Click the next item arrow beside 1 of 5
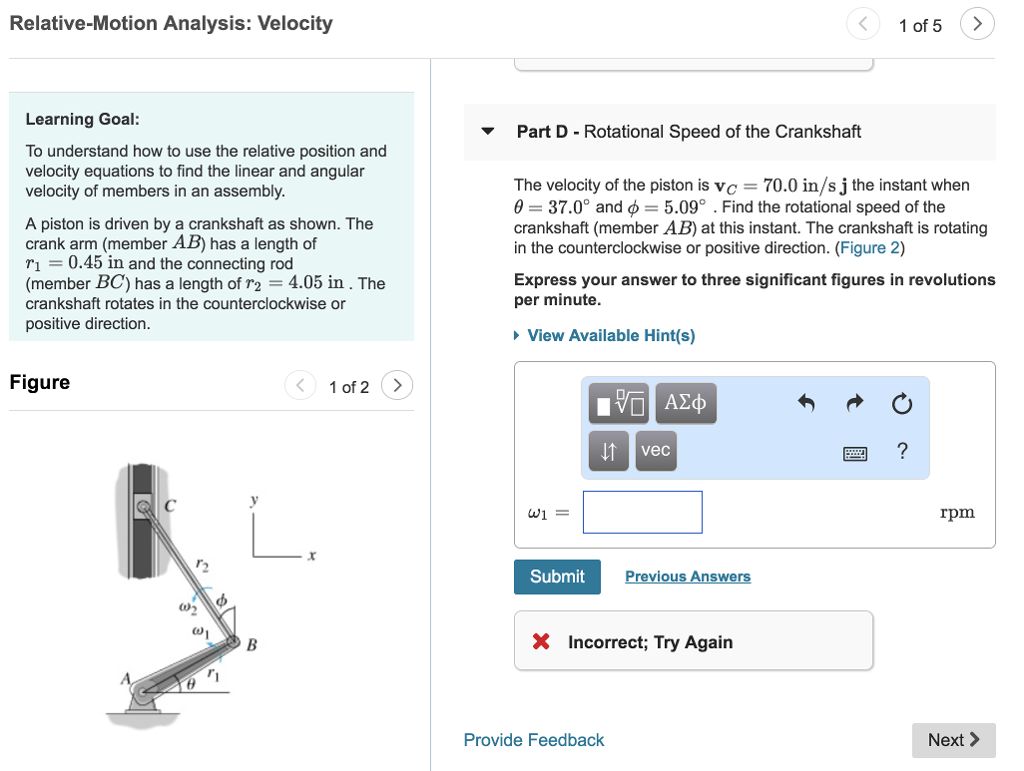Image resolution: width=1024 pixels, height=771 pixels. pyautogui.click(x=977, y=23)
